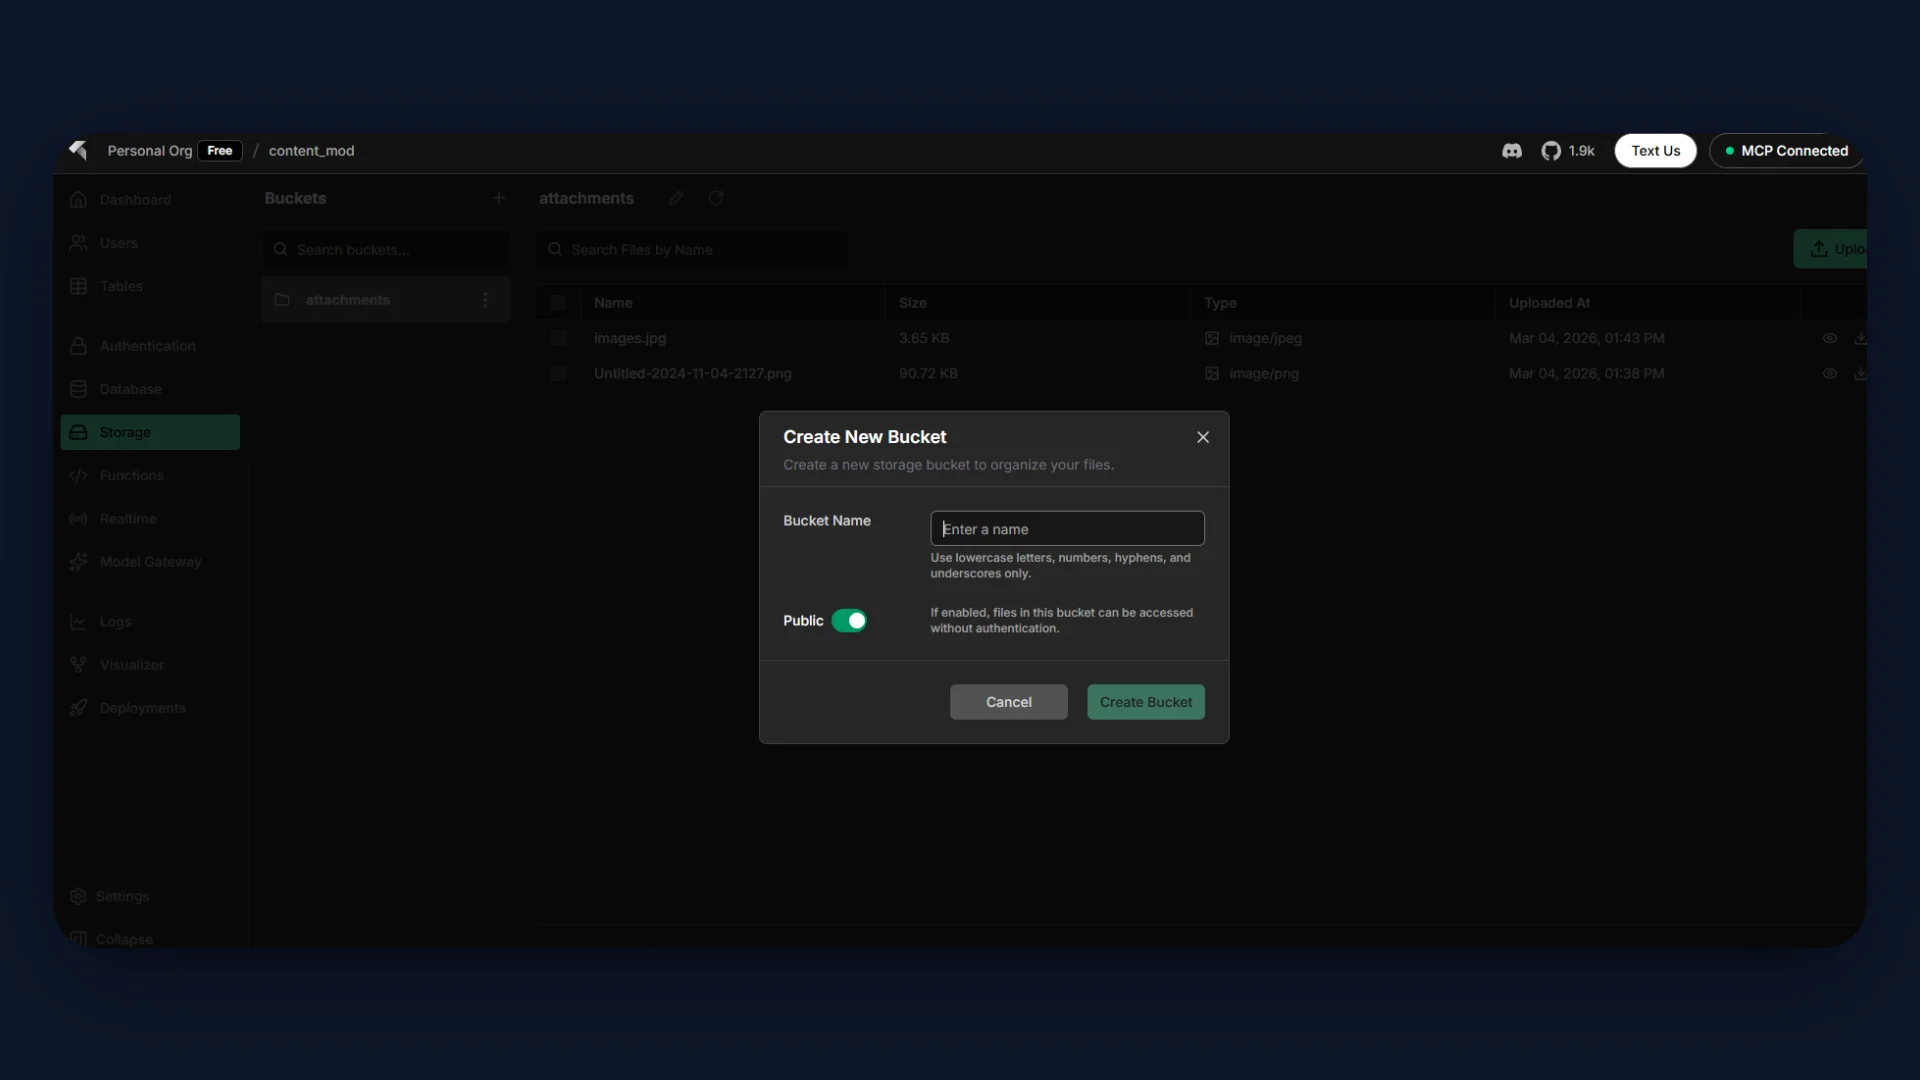Focus the Bucket Name input field
The width and height of the screenshot is (1920, 1080).
(x=1067, y=529)
